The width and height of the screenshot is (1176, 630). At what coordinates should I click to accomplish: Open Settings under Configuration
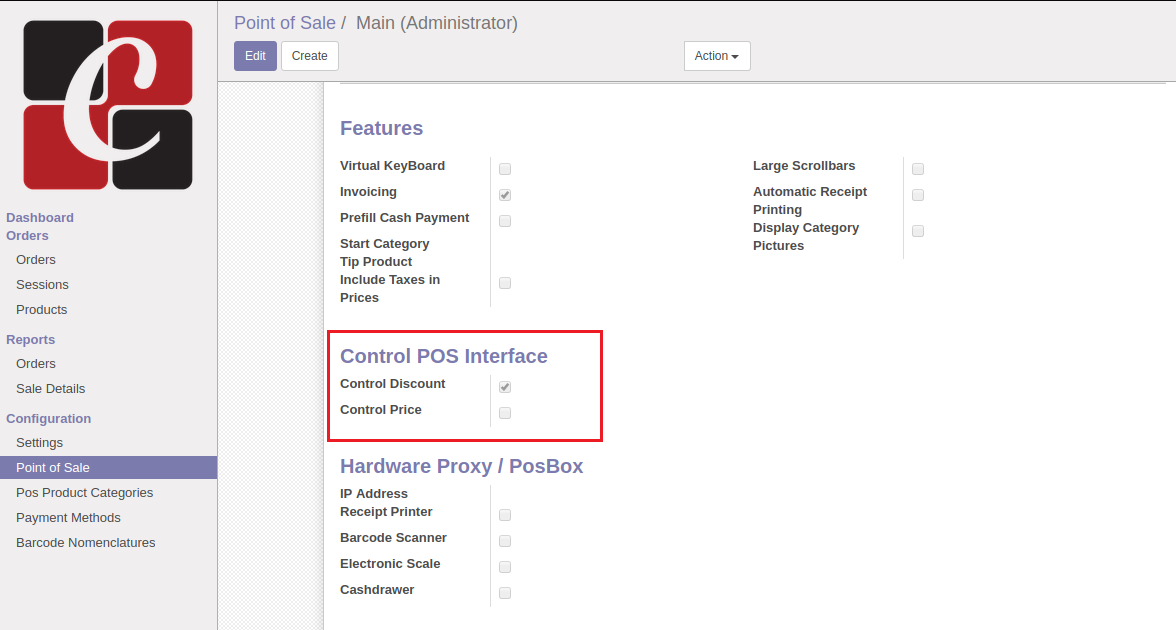click(39, 443)
